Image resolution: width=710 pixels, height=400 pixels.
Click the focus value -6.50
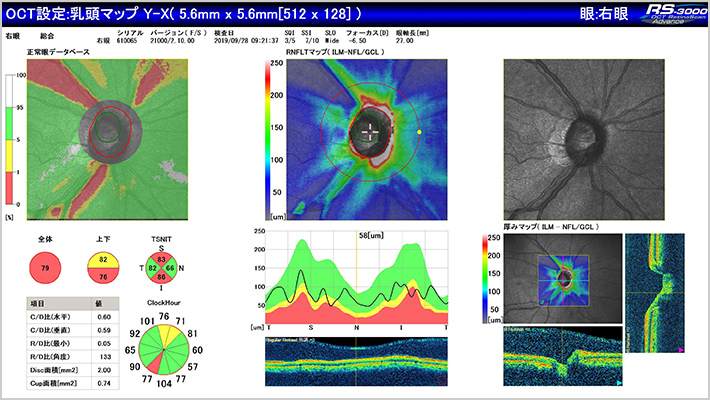[x=357, y=41]
